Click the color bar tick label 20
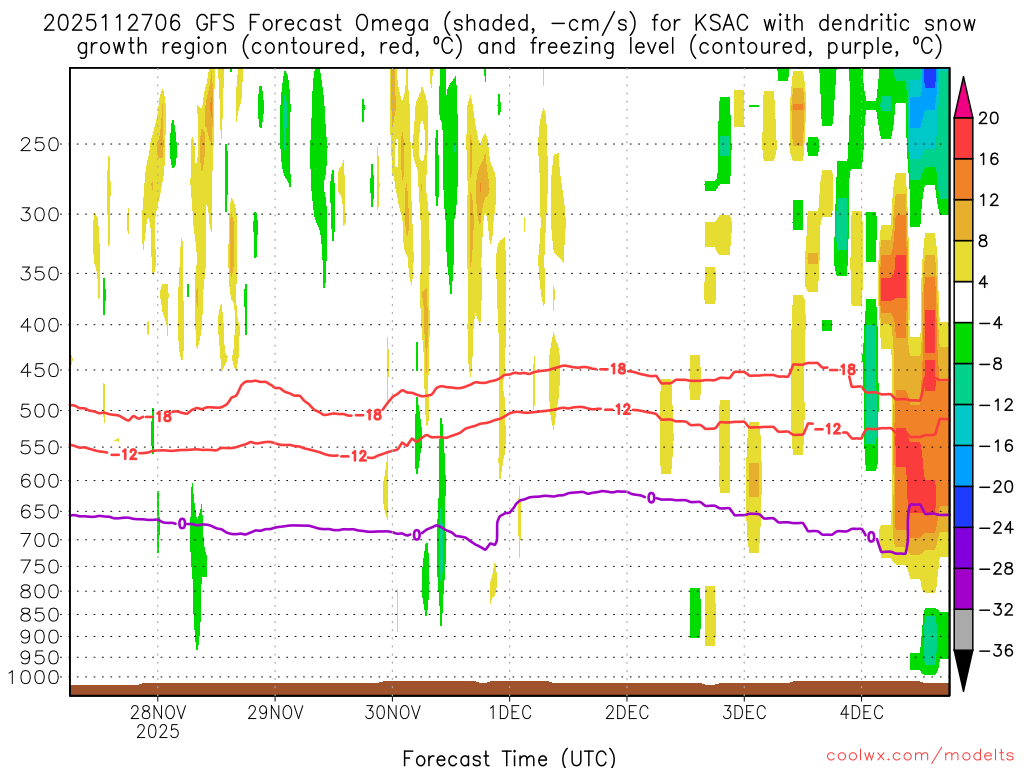 (x=988, y=118)
